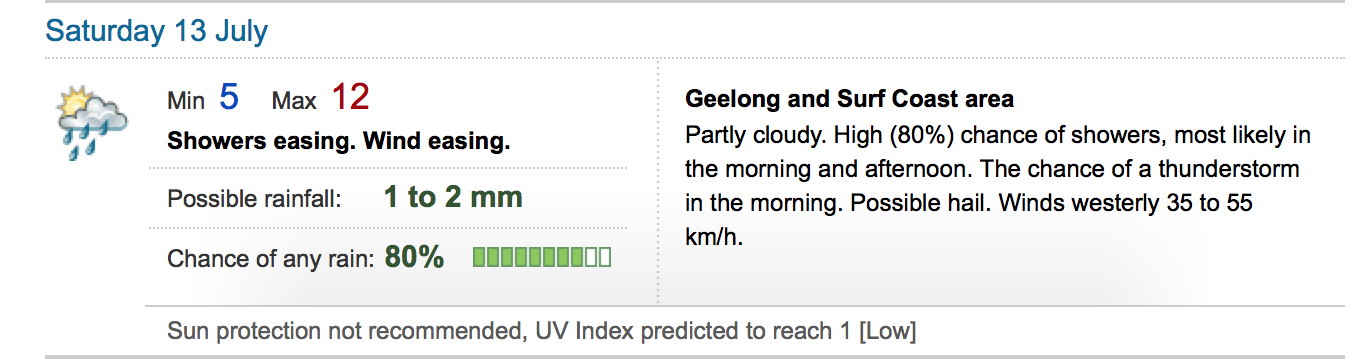Select the minimum temperature 5
1362x360 pixels.
point(229,98)
